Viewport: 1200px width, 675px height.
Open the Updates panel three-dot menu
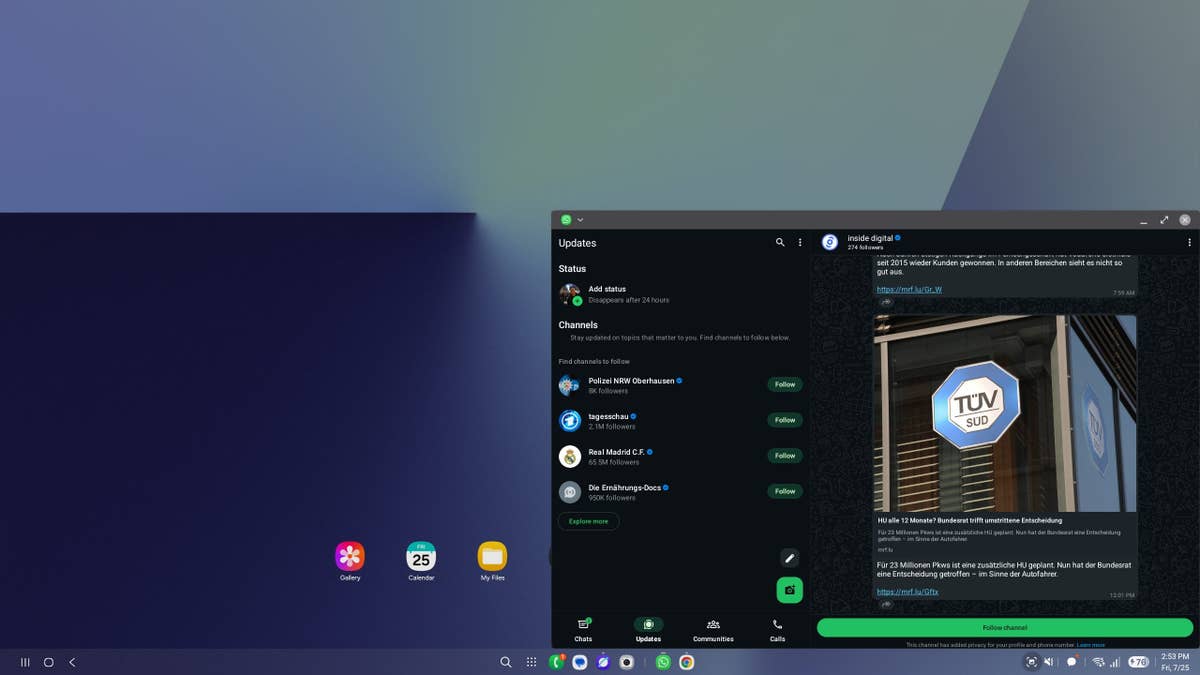click(x=800, y=243)
